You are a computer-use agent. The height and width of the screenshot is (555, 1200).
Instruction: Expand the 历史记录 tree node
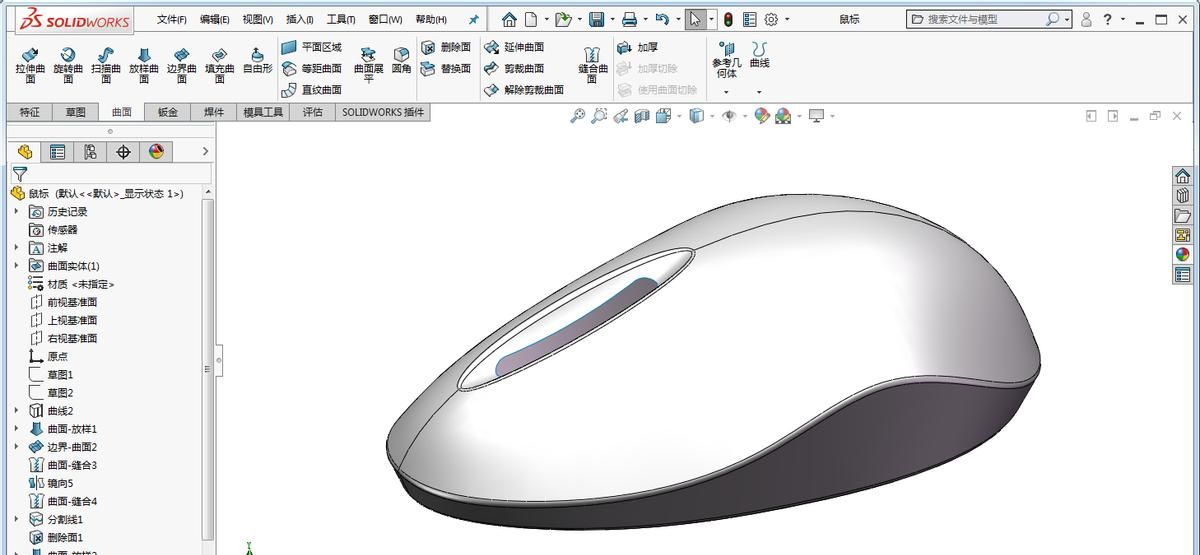point(16,211)
